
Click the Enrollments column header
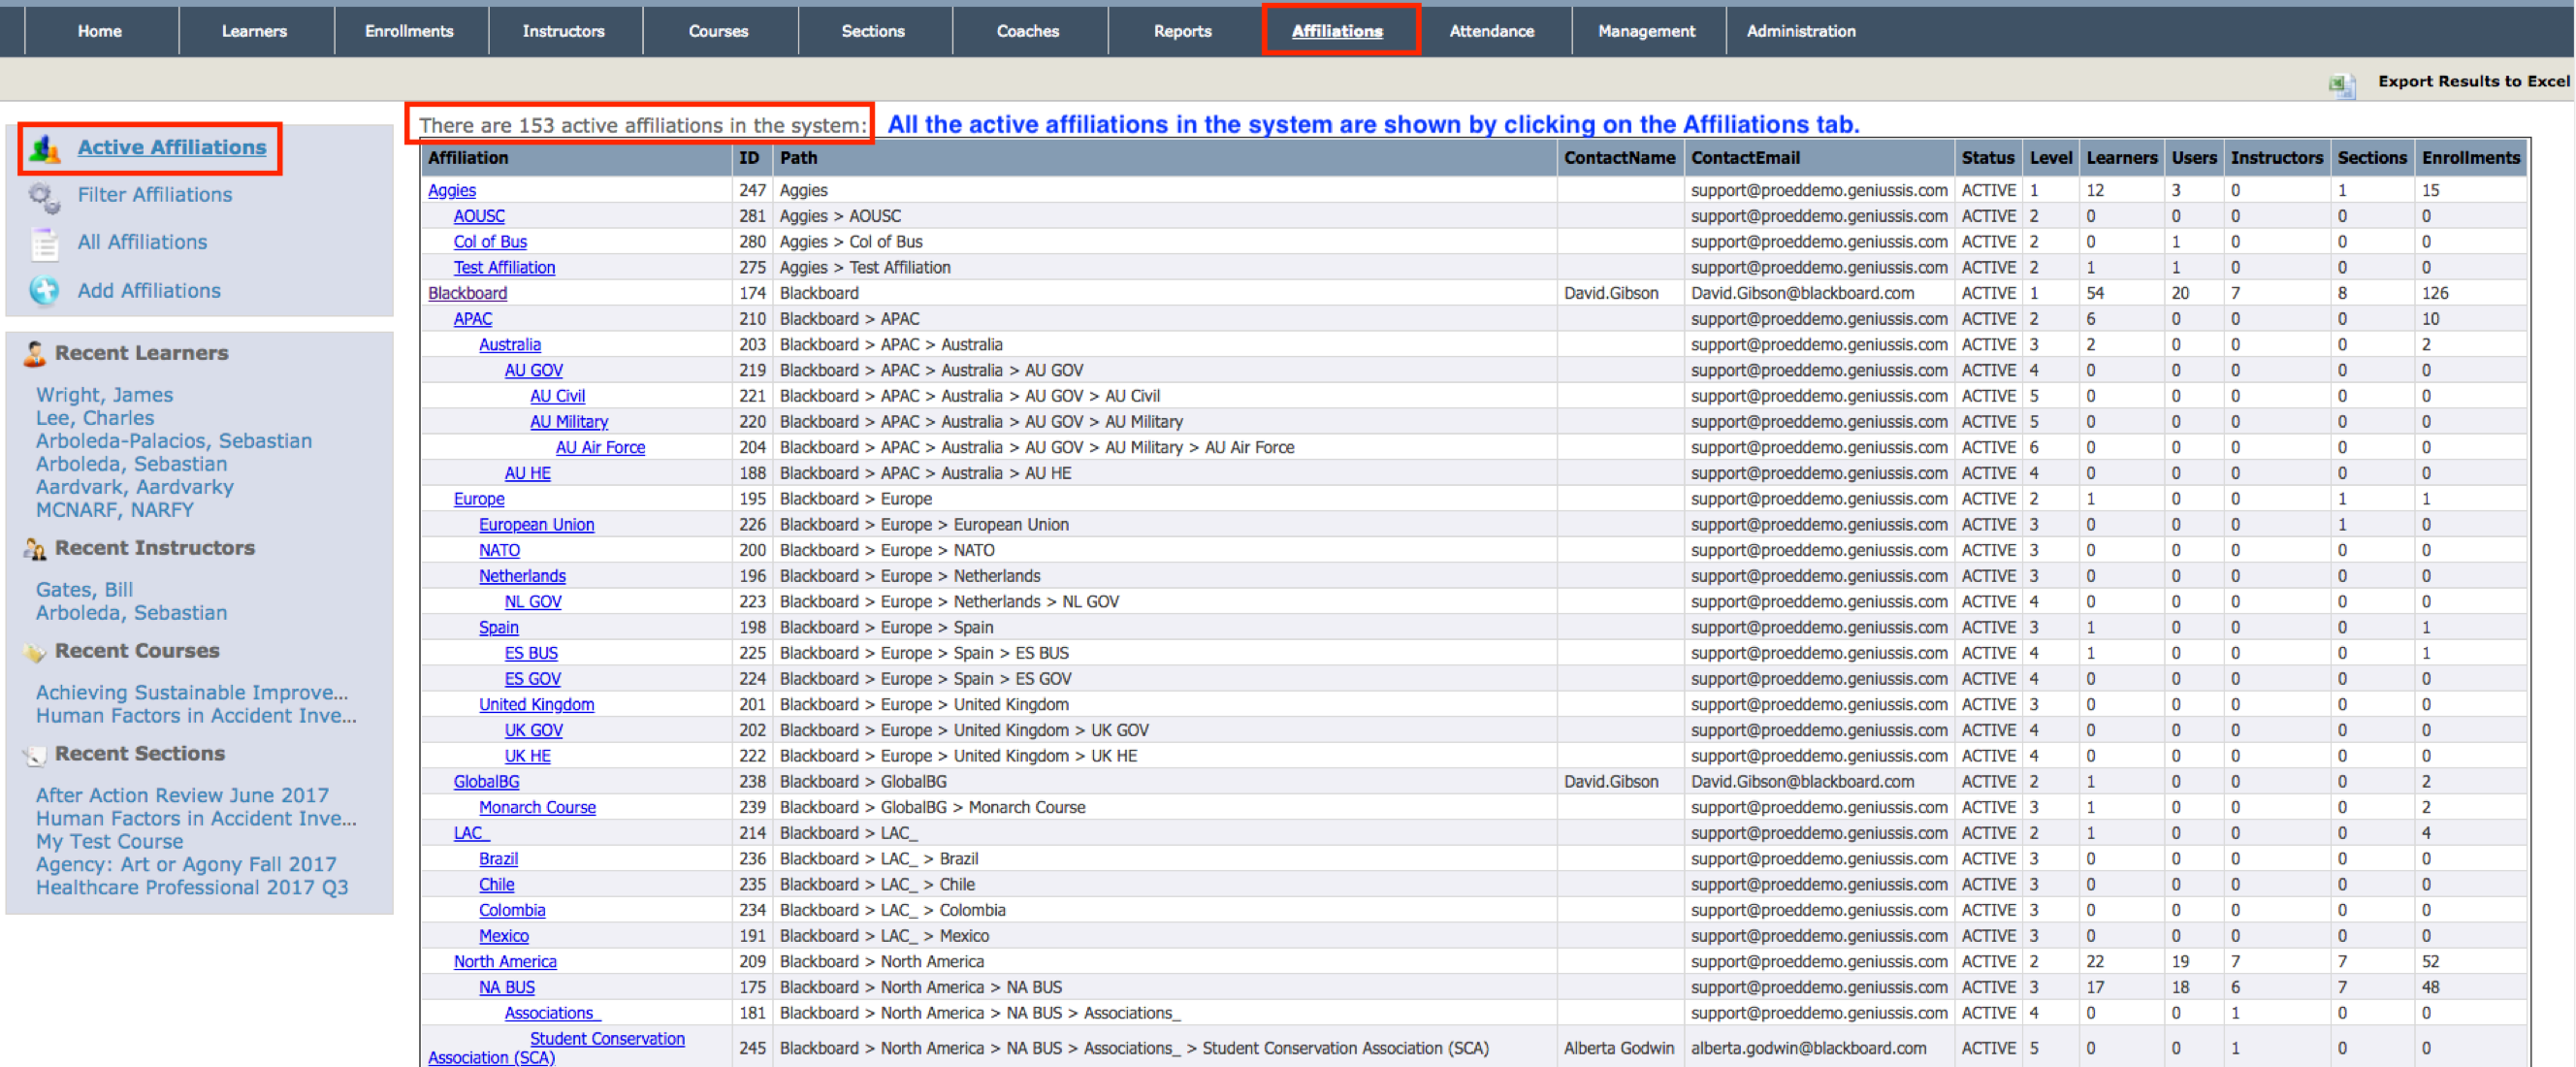(2470, 158)
